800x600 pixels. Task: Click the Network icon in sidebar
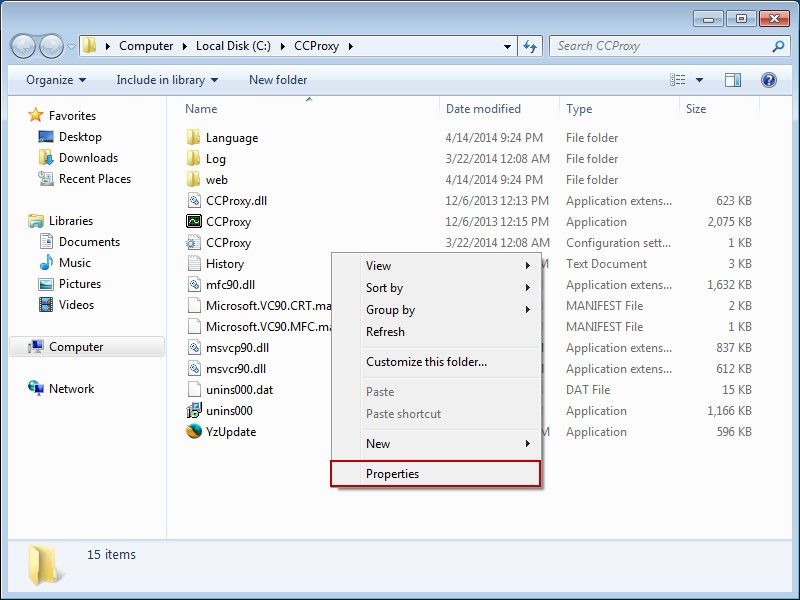click(36, 388)
